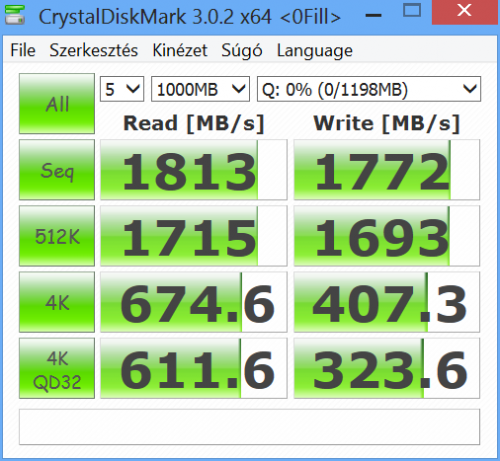Expand the drive selector showing Q: 0%
This screenshot has width=500, height=461.
369,89
